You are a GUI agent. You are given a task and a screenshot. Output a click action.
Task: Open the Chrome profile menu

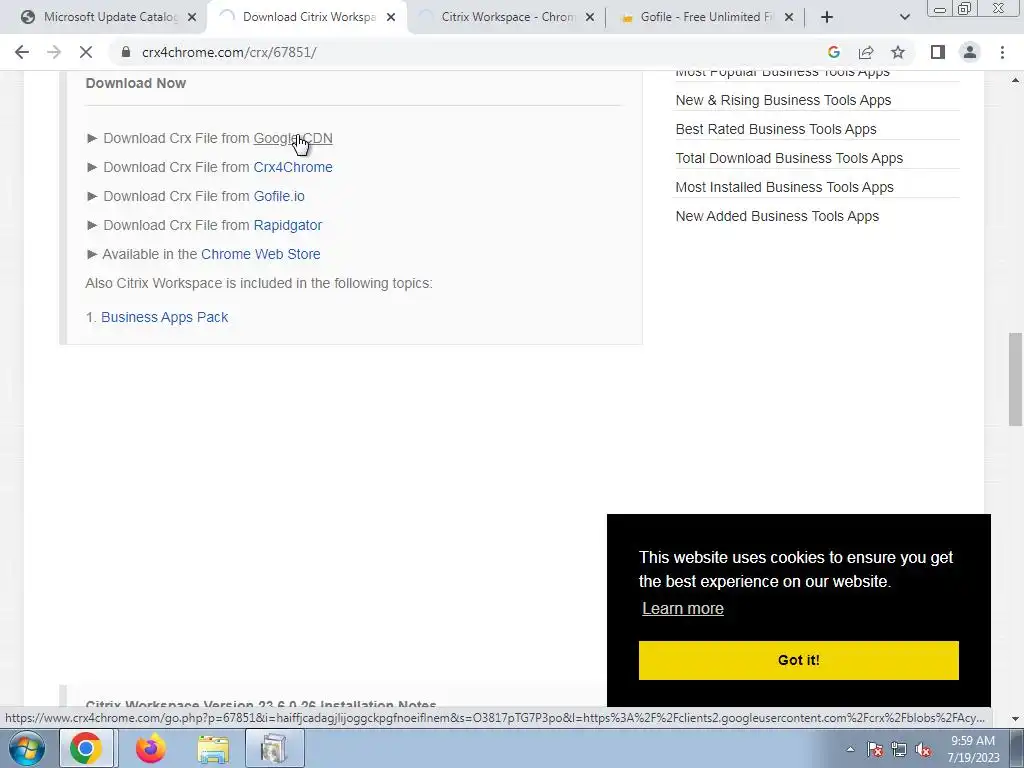click(970, 52)
